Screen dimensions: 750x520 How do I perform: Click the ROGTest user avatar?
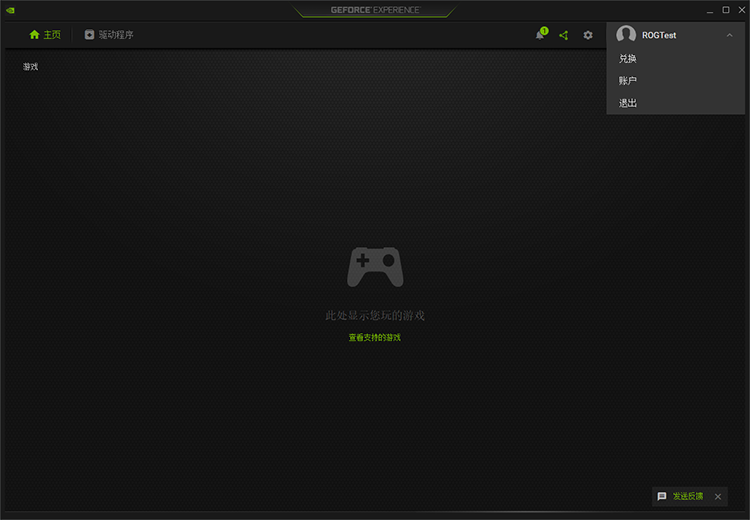coord(626,34)
